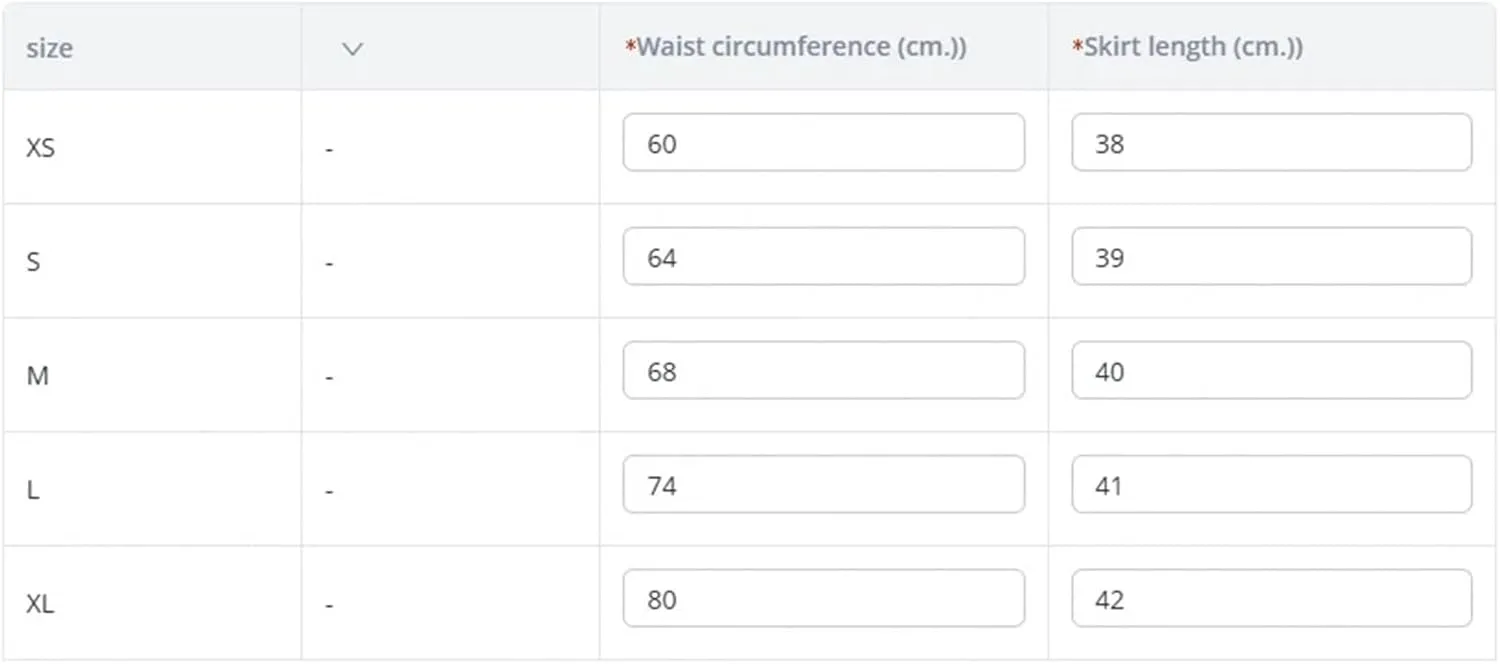1500x664 pixels.
Task: Select S waist circumference field showing 64
Action: pyautogui.click(x=824, y=257)
